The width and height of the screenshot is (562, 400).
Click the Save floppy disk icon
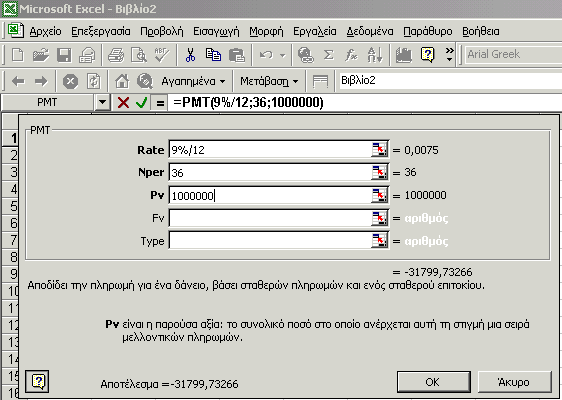(64, 55)
